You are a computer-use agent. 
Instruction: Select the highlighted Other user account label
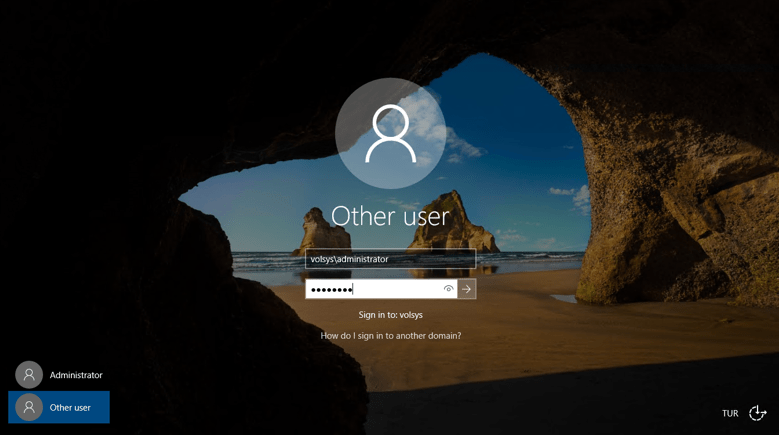click(x=70, y=408)
